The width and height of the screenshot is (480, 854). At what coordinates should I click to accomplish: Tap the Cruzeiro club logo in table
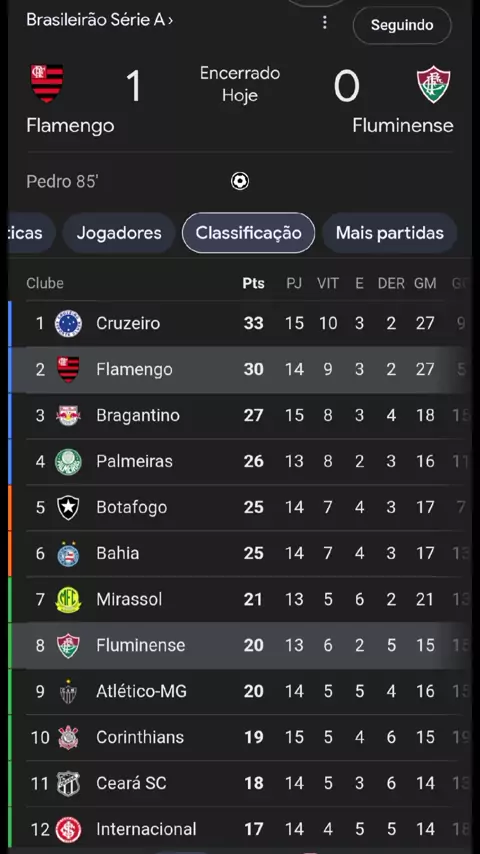click(68, 324)
